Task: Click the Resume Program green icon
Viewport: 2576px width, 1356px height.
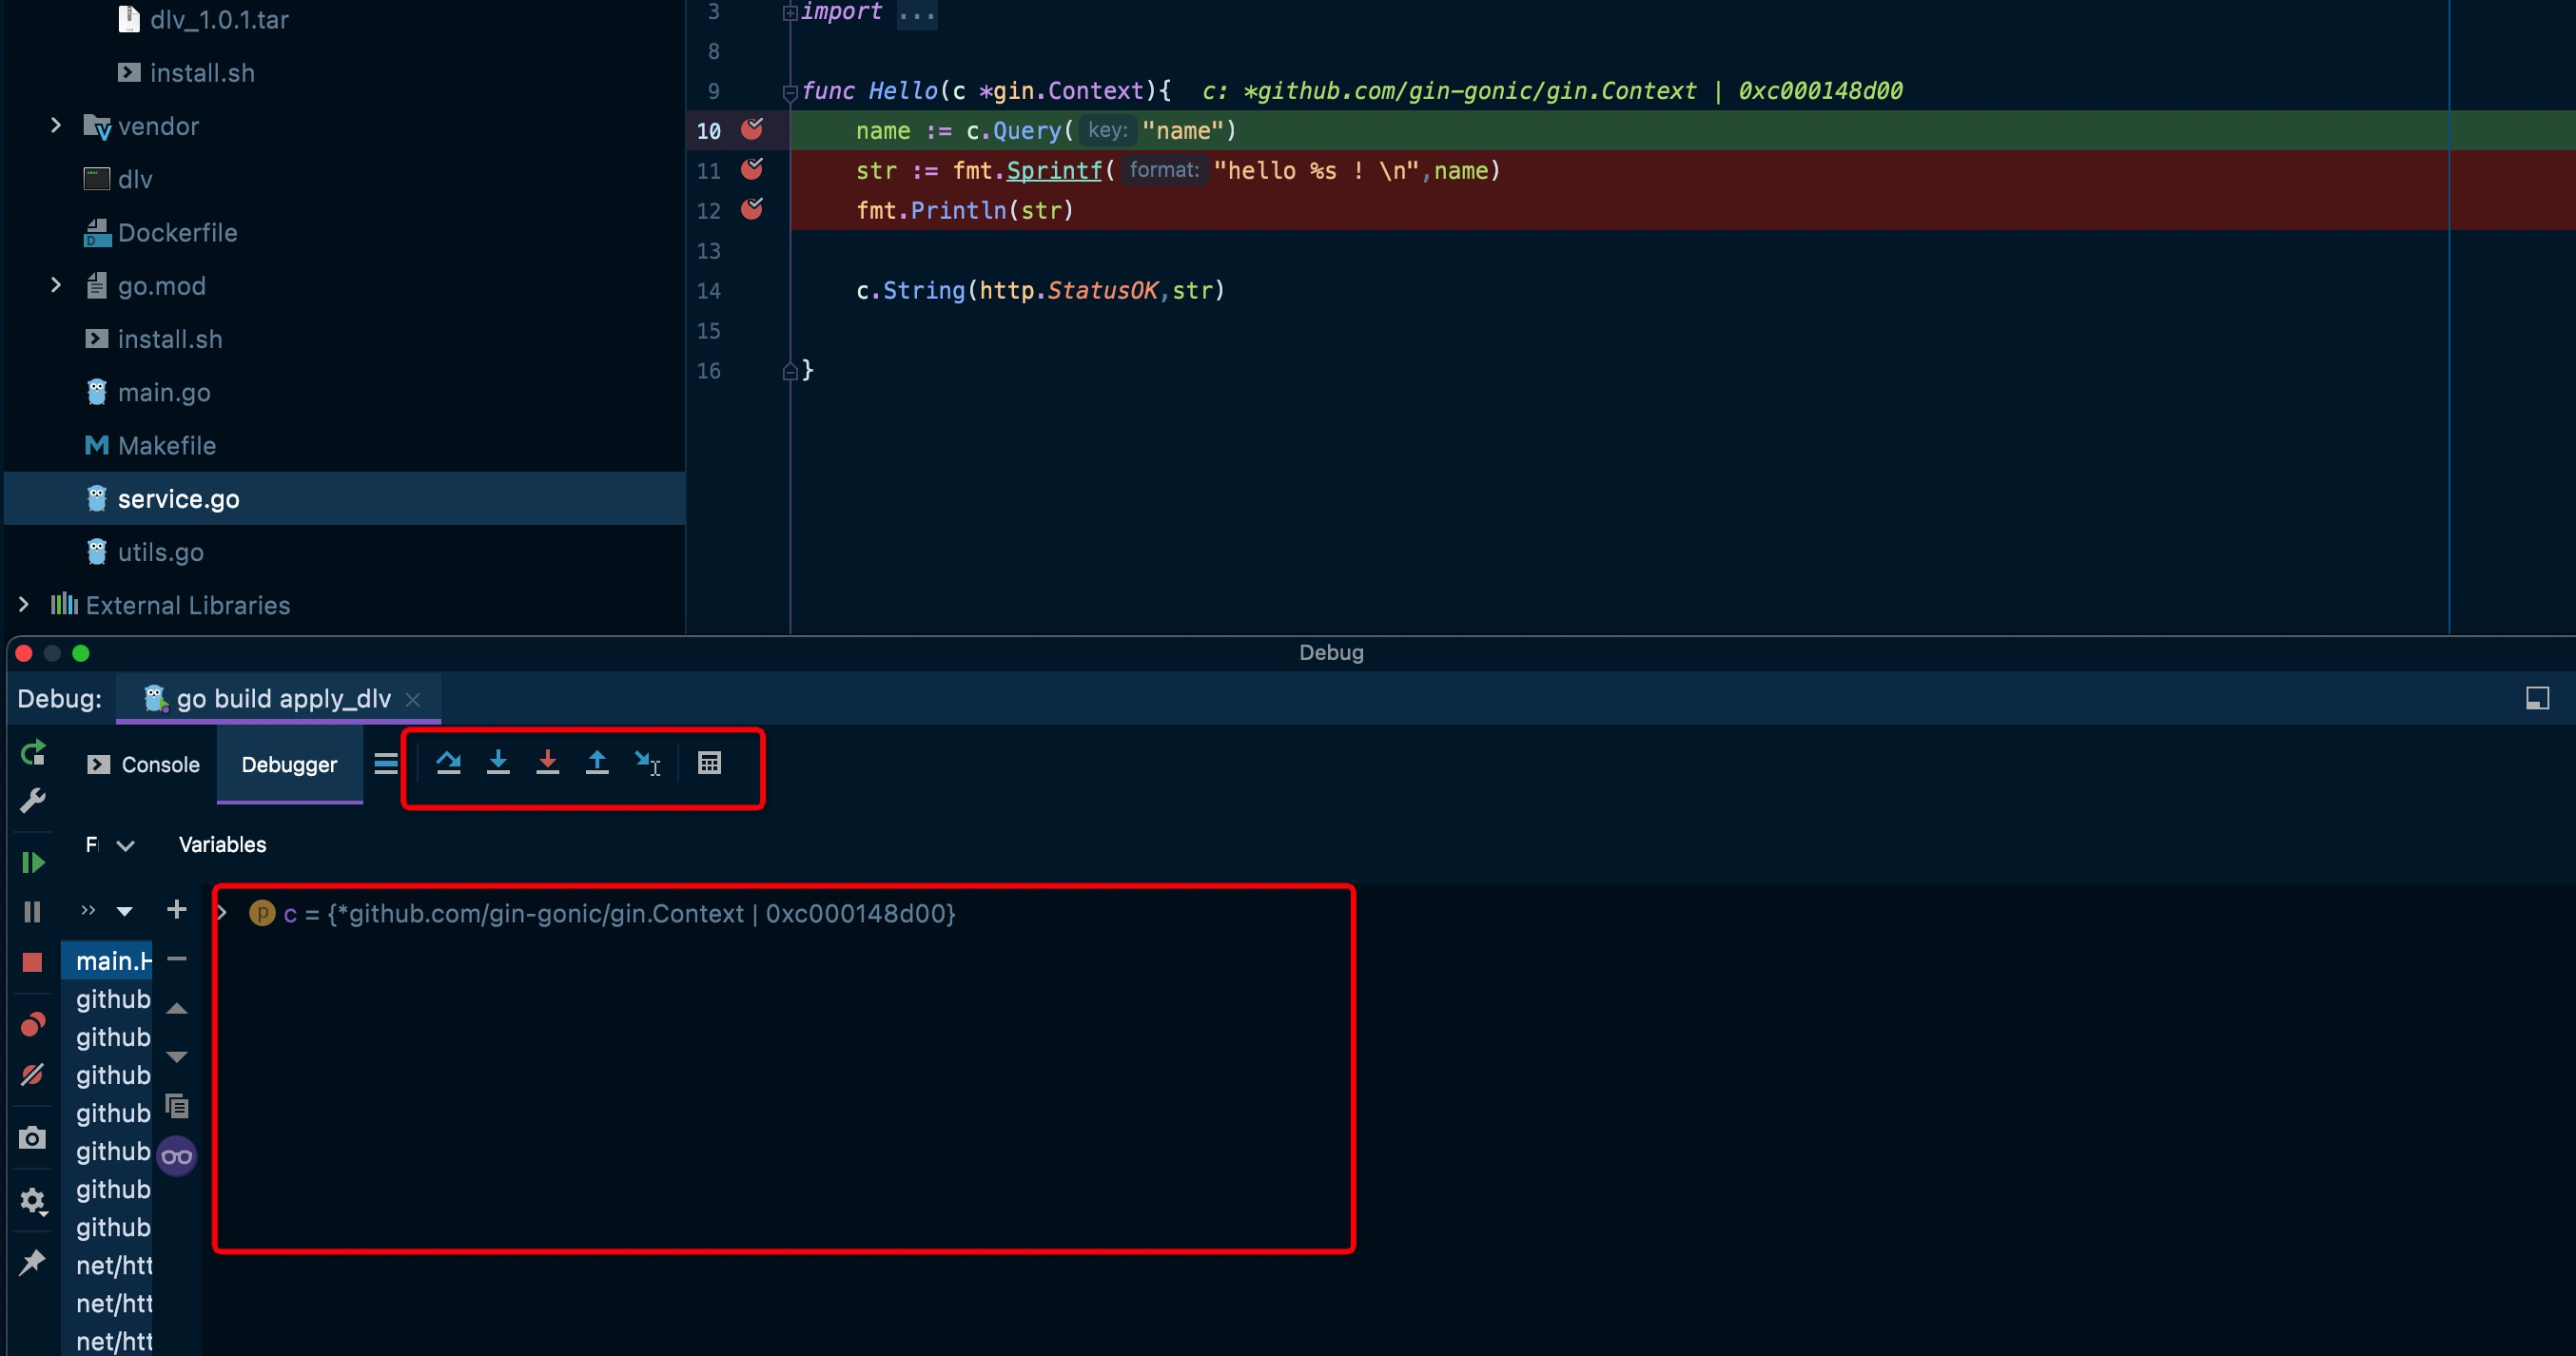Action: (x=33, y=862)
